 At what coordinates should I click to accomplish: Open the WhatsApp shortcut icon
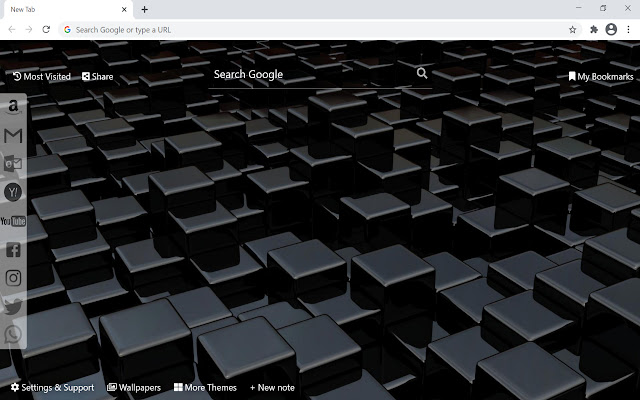pos(13,335)
